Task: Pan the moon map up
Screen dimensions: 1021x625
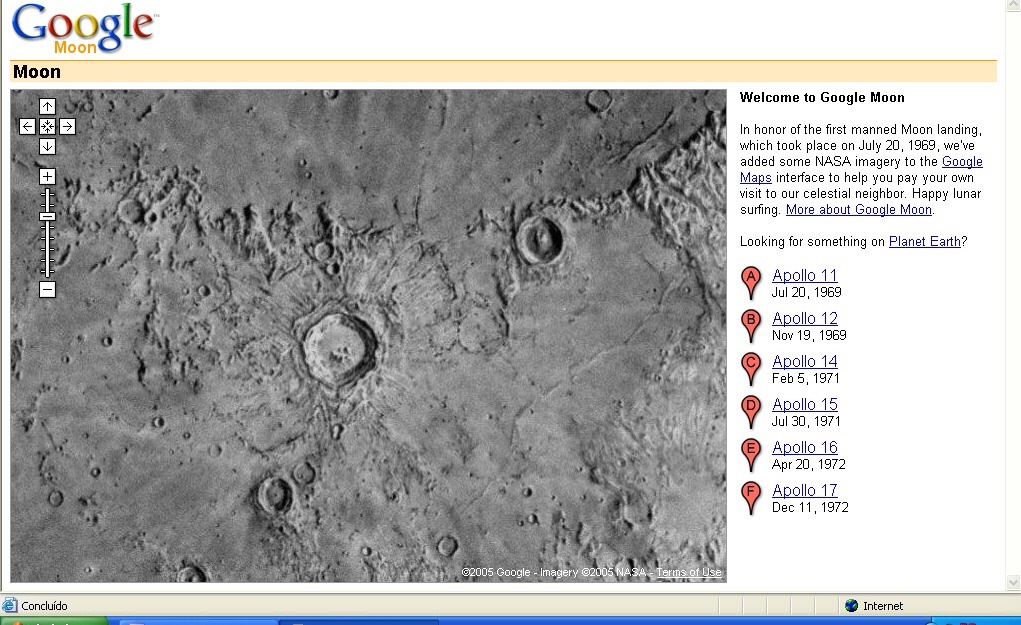Action: tap(47, 106)
